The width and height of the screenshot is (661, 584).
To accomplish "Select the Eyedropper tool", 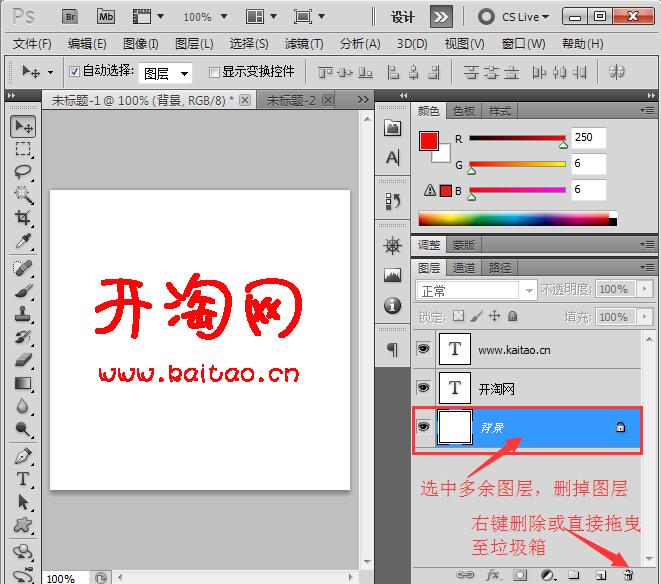I will point(23,241).
